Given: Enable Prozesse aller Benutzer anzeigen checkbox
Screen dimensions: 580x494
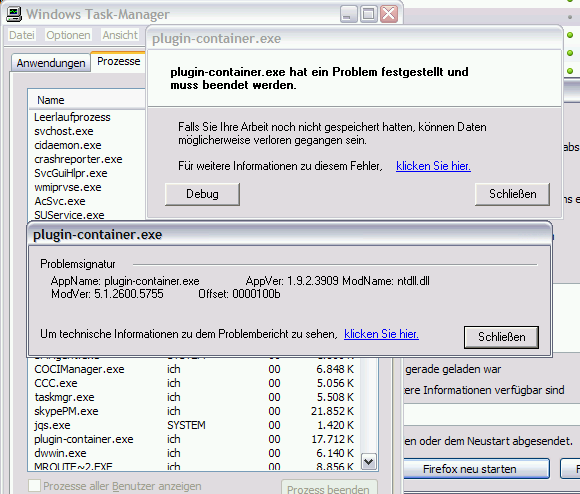Looking at the screenshot, I should tap(34, 485).
